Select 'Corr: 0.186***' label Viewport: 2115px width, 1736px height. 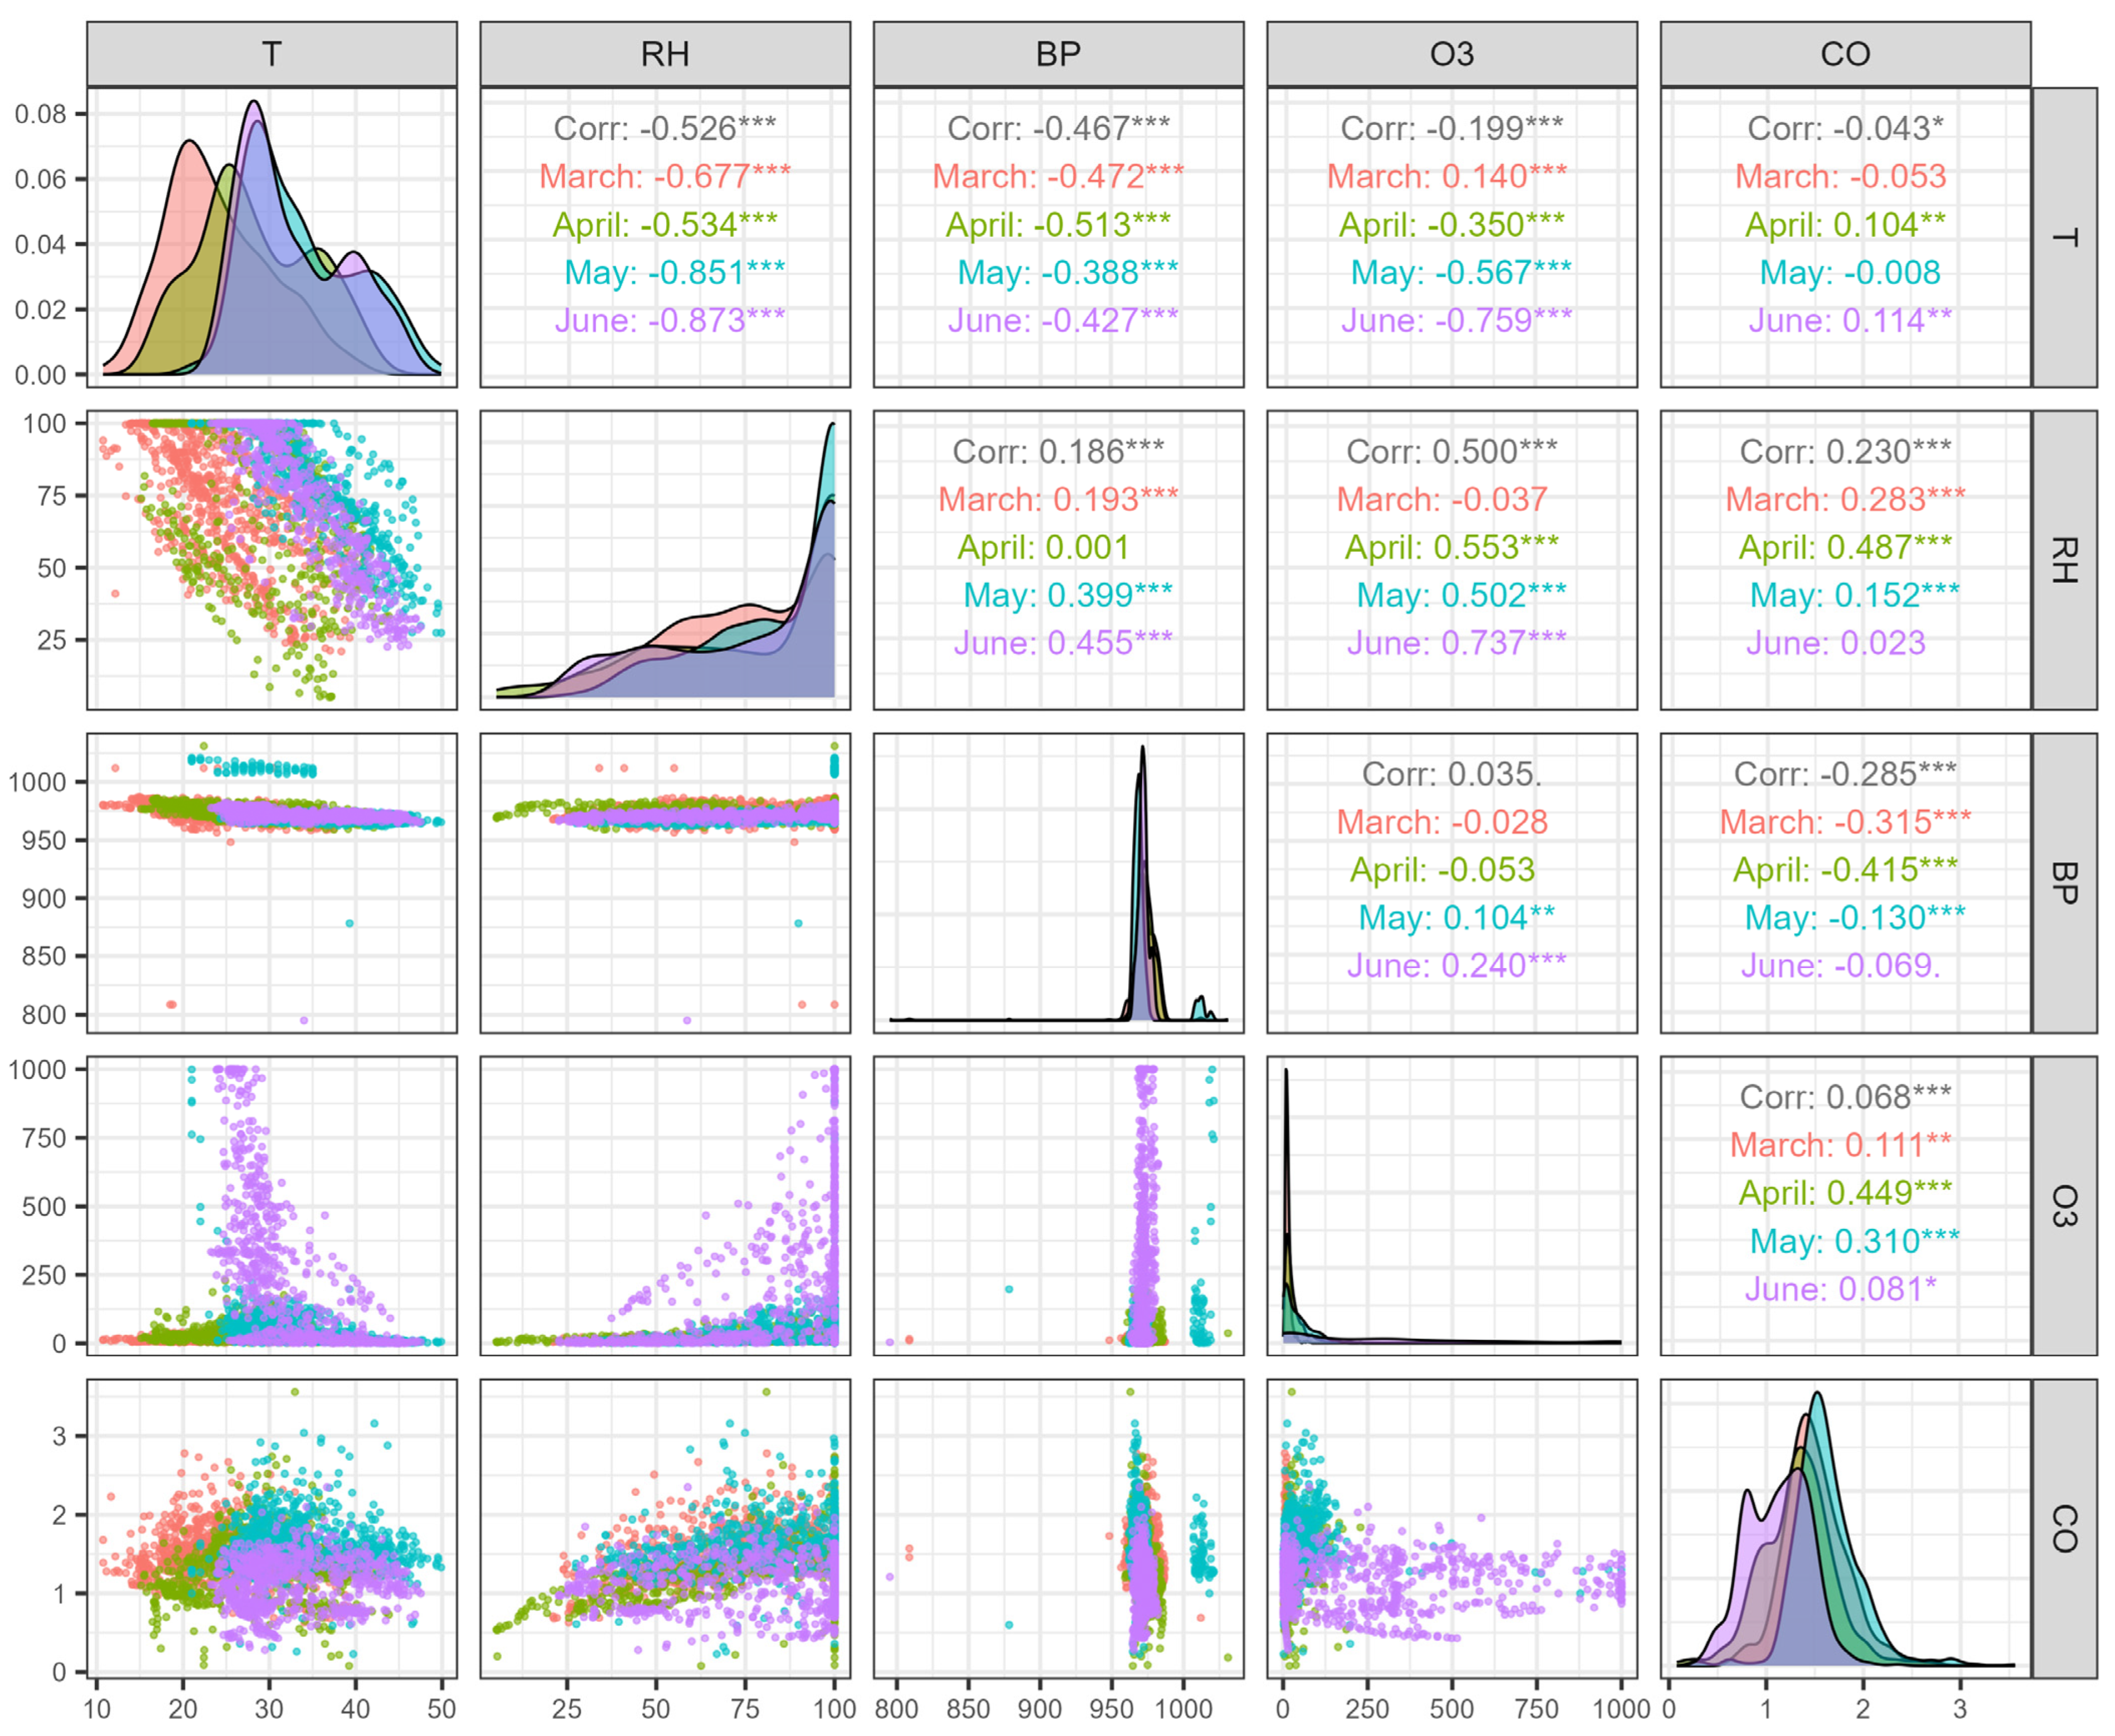pyautogui.click(x=1058, y=451)
